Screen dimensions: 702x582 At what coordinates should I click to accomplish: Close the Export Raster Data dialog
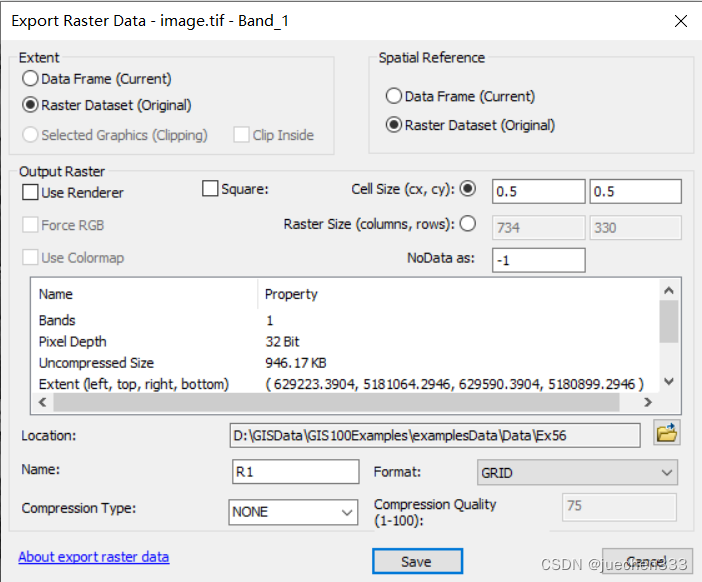click(x=681, y=21)
